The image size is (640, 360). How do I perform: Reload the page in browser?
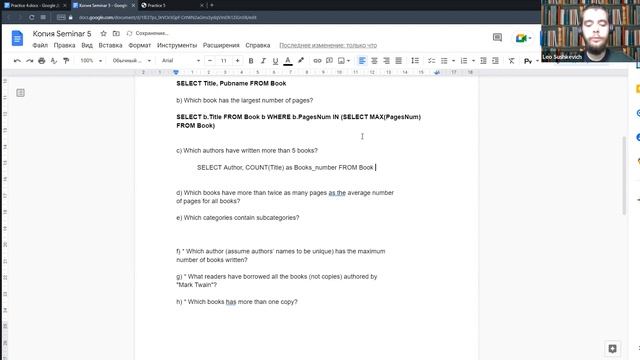pos(31,17)
